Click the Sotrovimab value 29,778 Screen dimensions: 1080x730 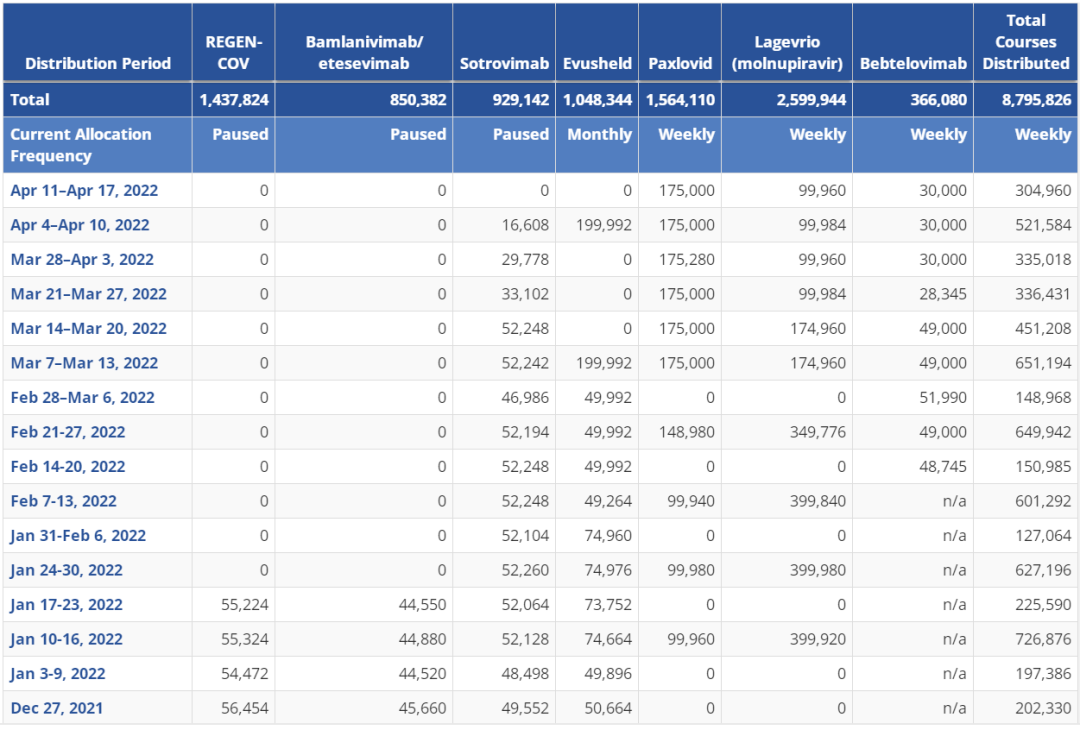(x=525, y=260)
